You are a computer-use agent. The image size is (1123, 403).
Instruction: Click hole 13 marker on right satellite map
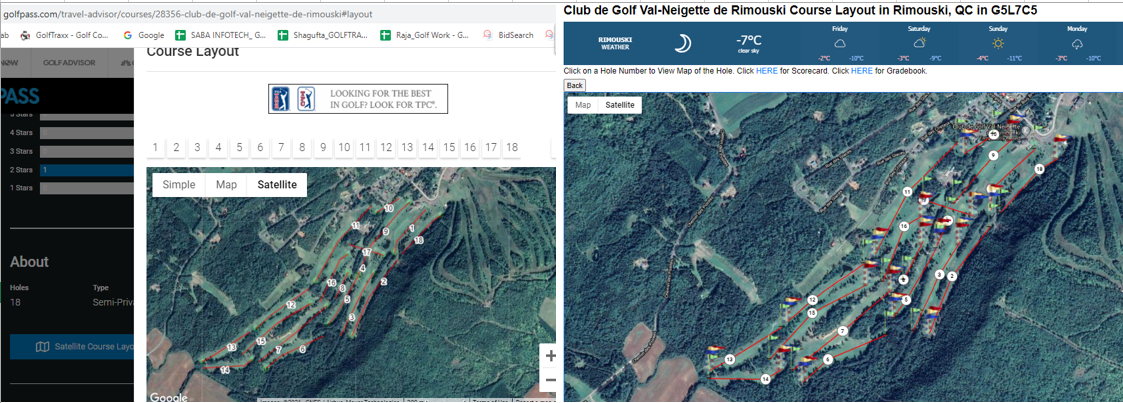(x=730, y=359)
